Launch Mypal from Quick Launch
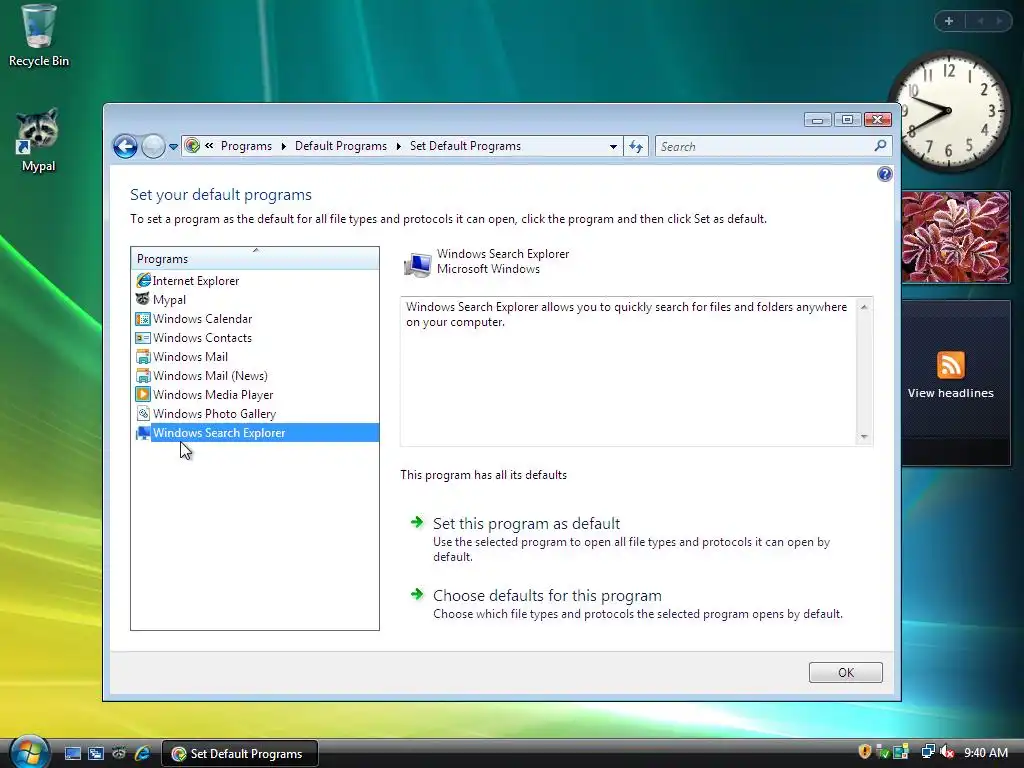This screenshot has width=1024, height=768. (x=119, y=754)
